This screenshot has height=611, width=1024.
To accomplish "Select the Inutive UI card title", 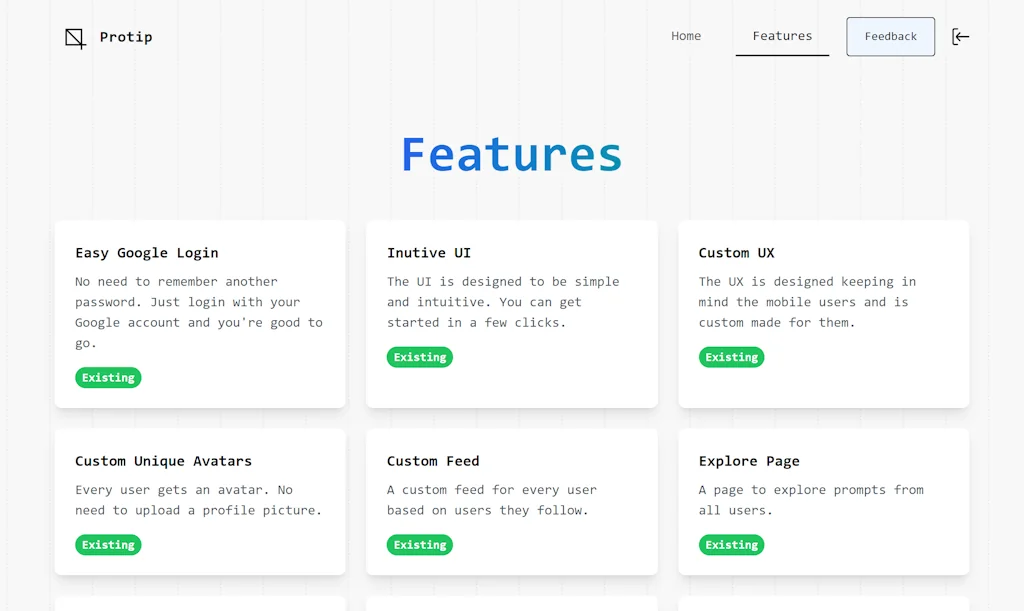I will (x=429, y=253).
